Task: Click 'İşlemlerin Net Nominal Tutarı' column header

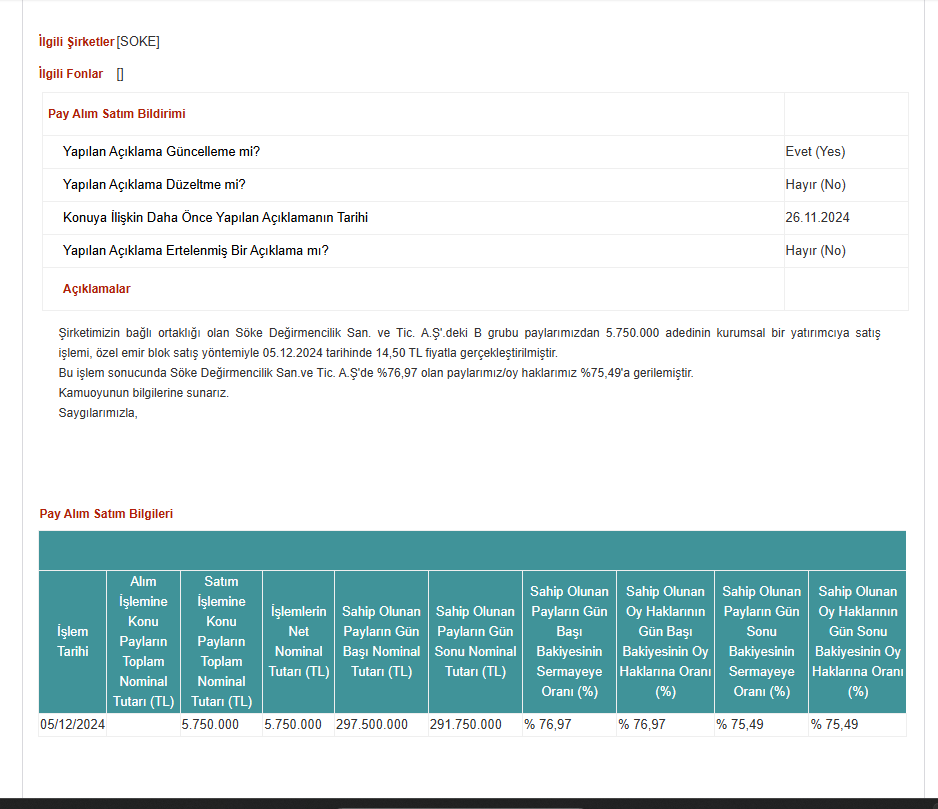Action: click(299, 641)
